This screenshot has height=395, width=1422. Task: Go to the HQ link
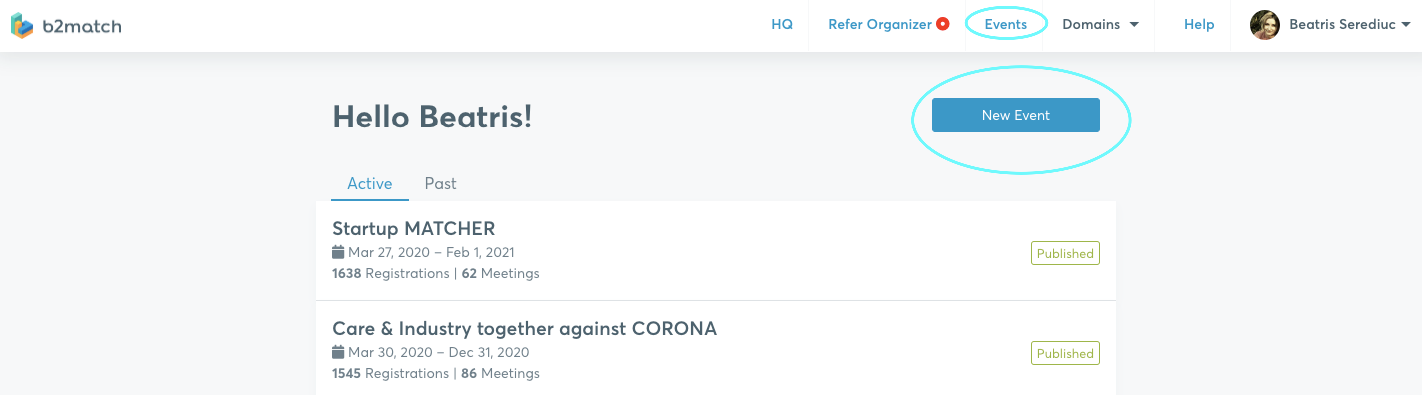point(782,25)
